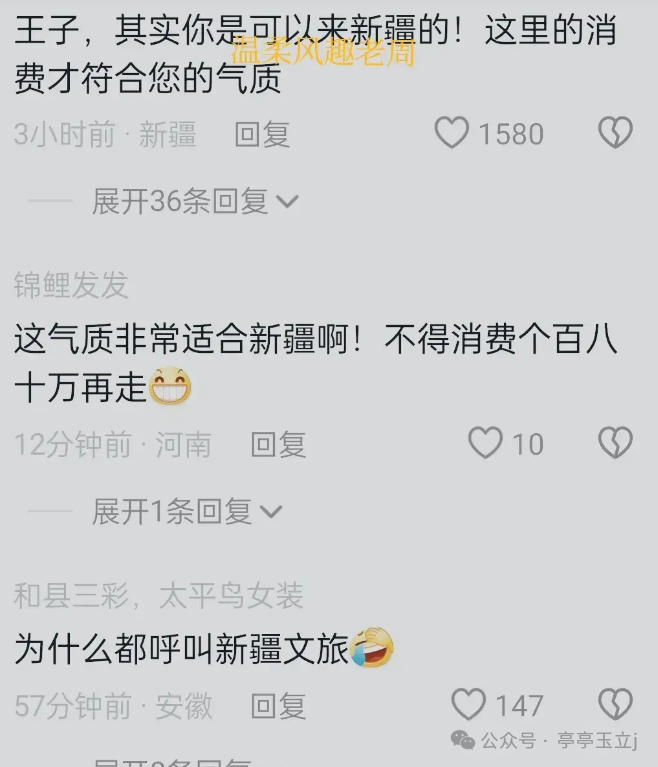Like the 147-likes comment from 安徽
The height and width of the screenshot is (767, 658).
(x=468, y=704)
